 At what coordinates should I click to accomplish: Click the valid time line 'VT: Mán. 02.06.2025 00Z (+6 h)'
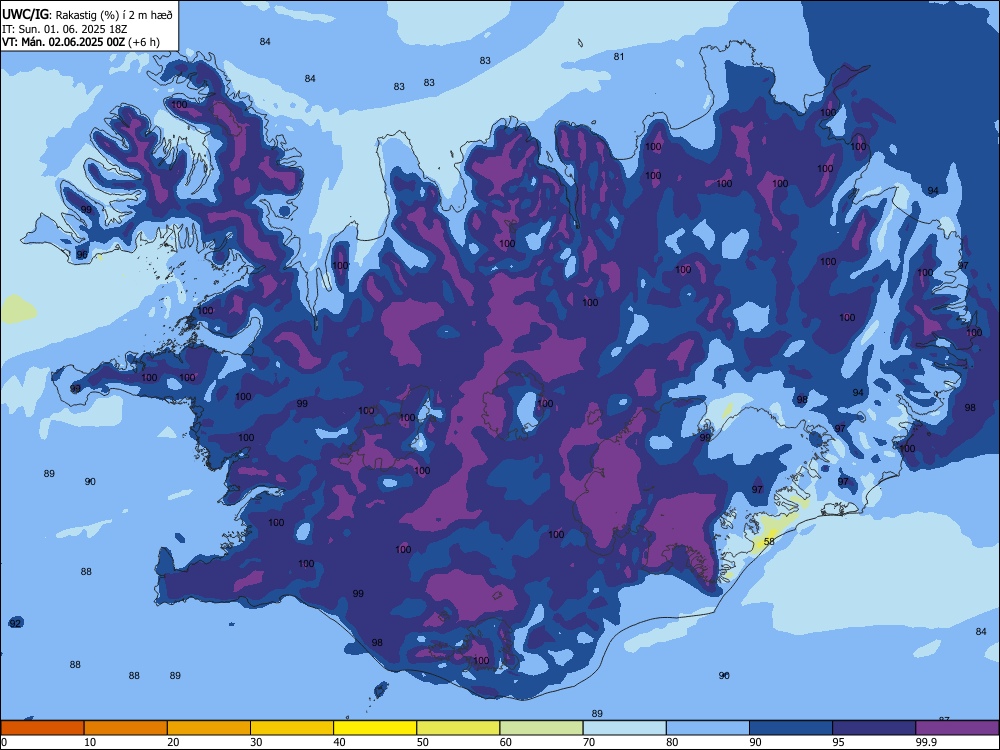[81, 42]
